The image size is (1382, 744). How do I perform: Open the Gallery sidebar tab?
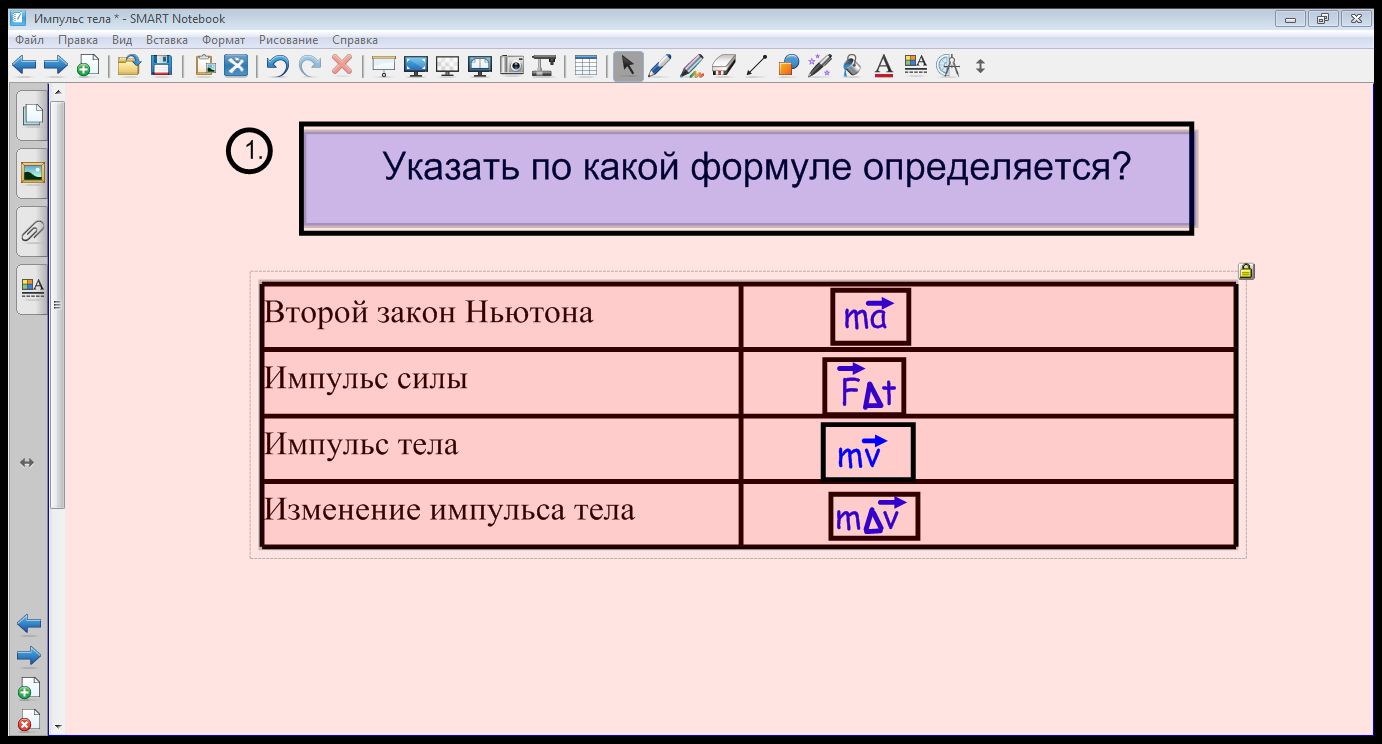point(32,173)
